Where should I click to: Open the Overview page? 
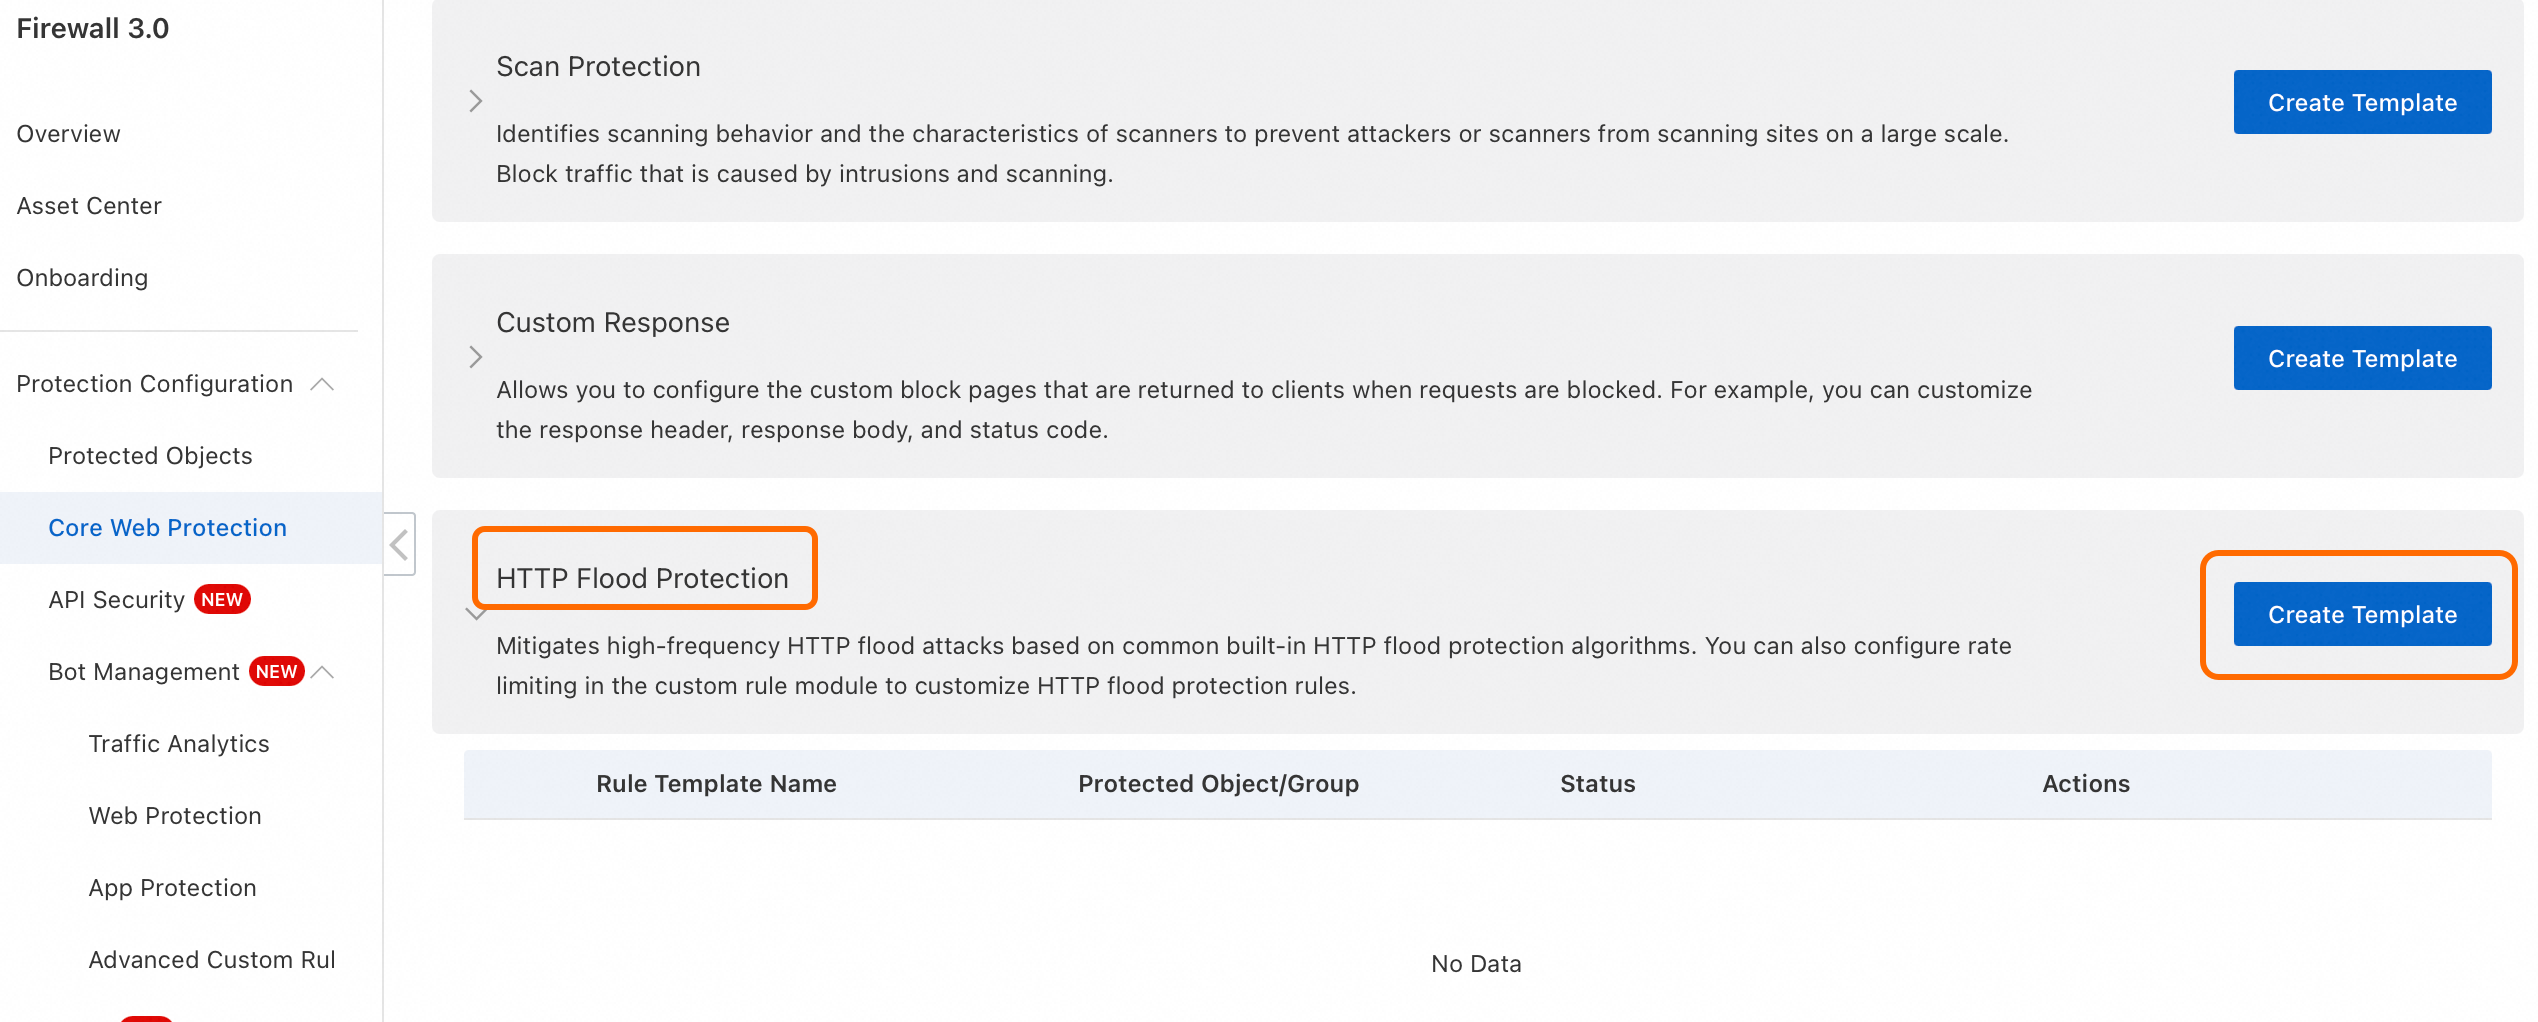coord(69,134)
